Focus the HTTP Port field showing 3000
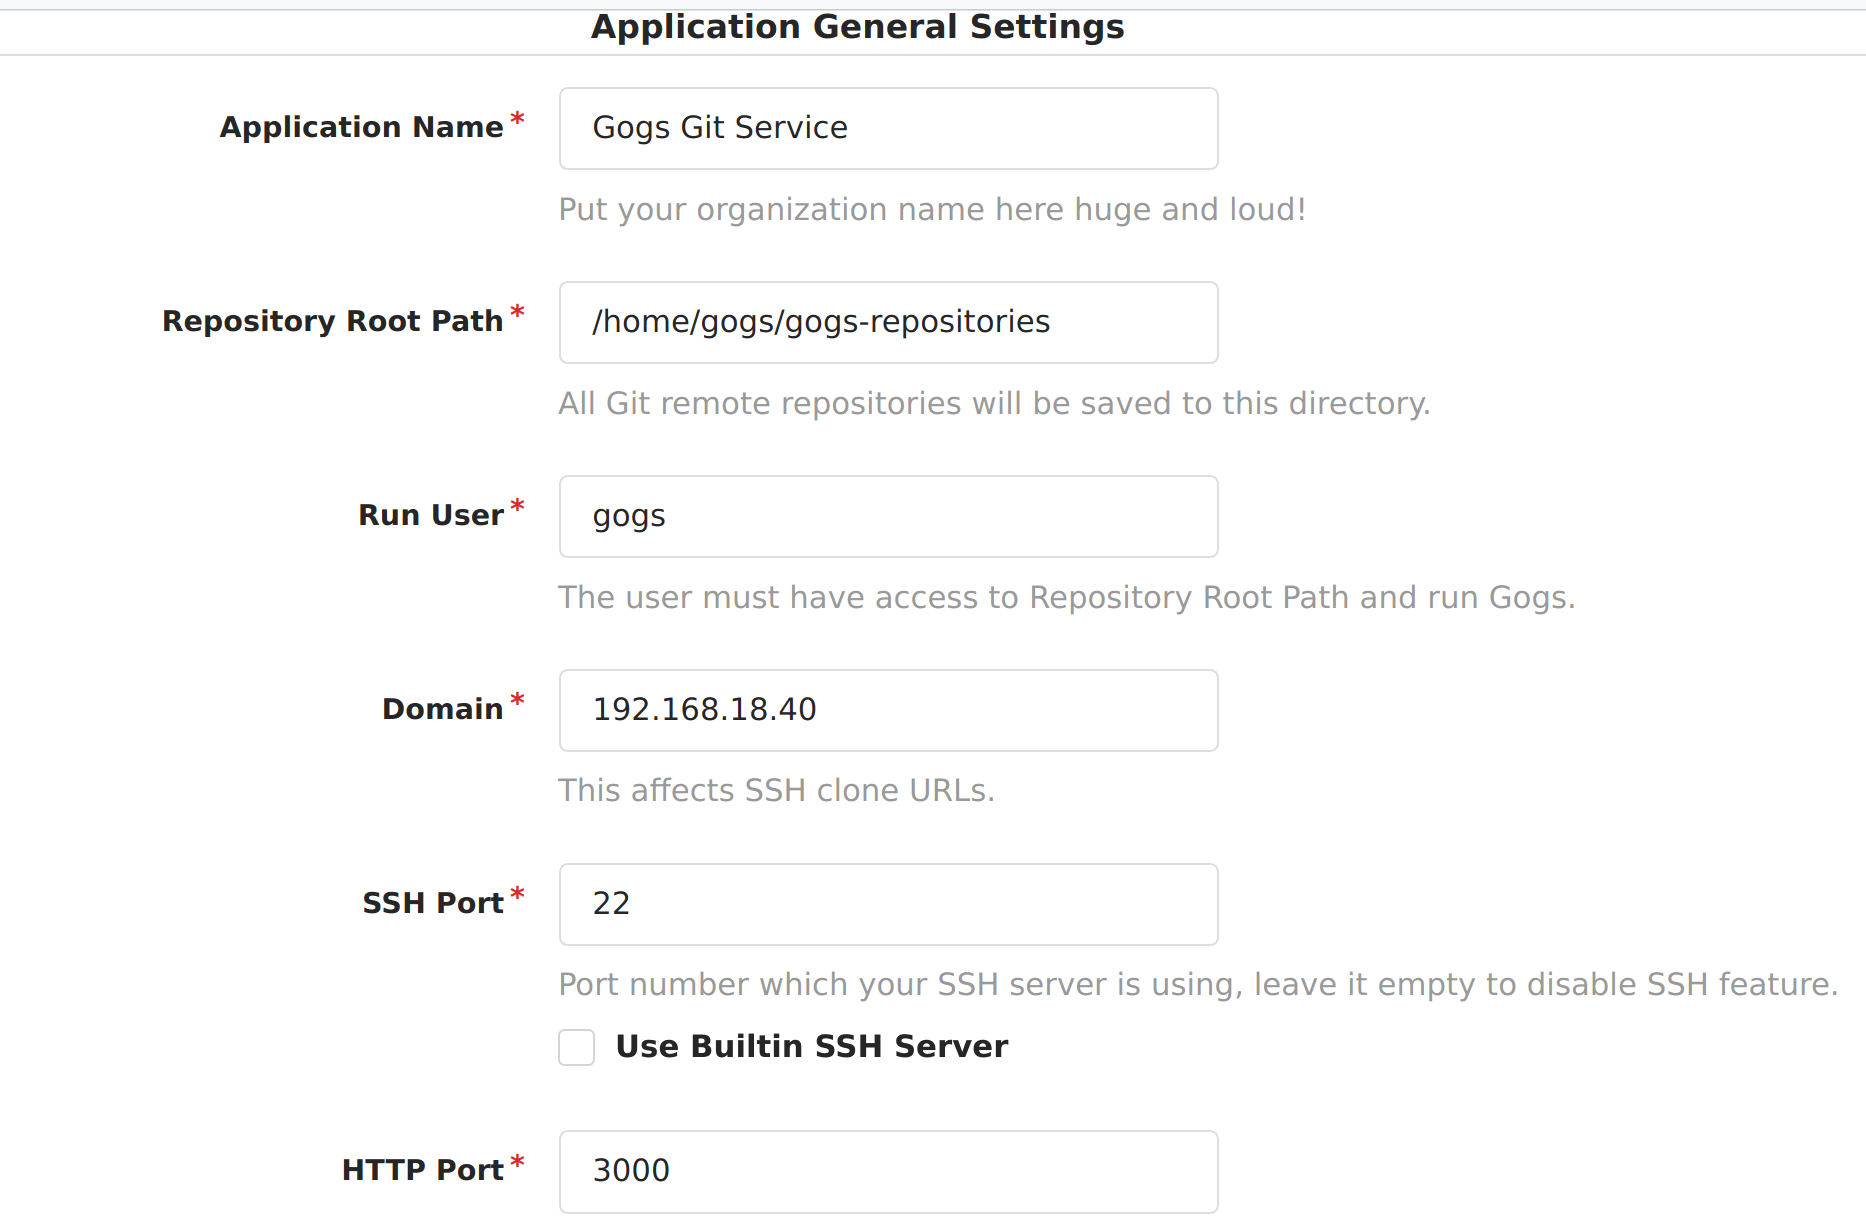The image size is (1866, 1228). coord(888,1171)
